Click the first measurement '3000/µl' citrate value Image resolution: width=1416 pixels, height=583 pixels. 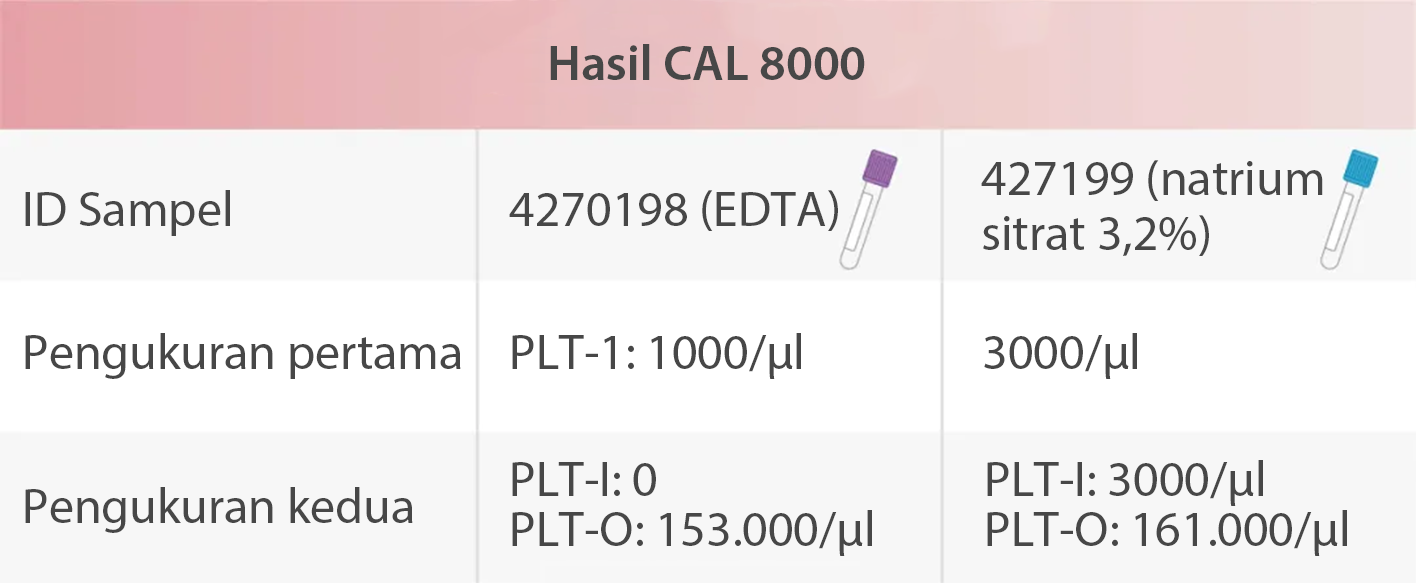coord(1061,355)
